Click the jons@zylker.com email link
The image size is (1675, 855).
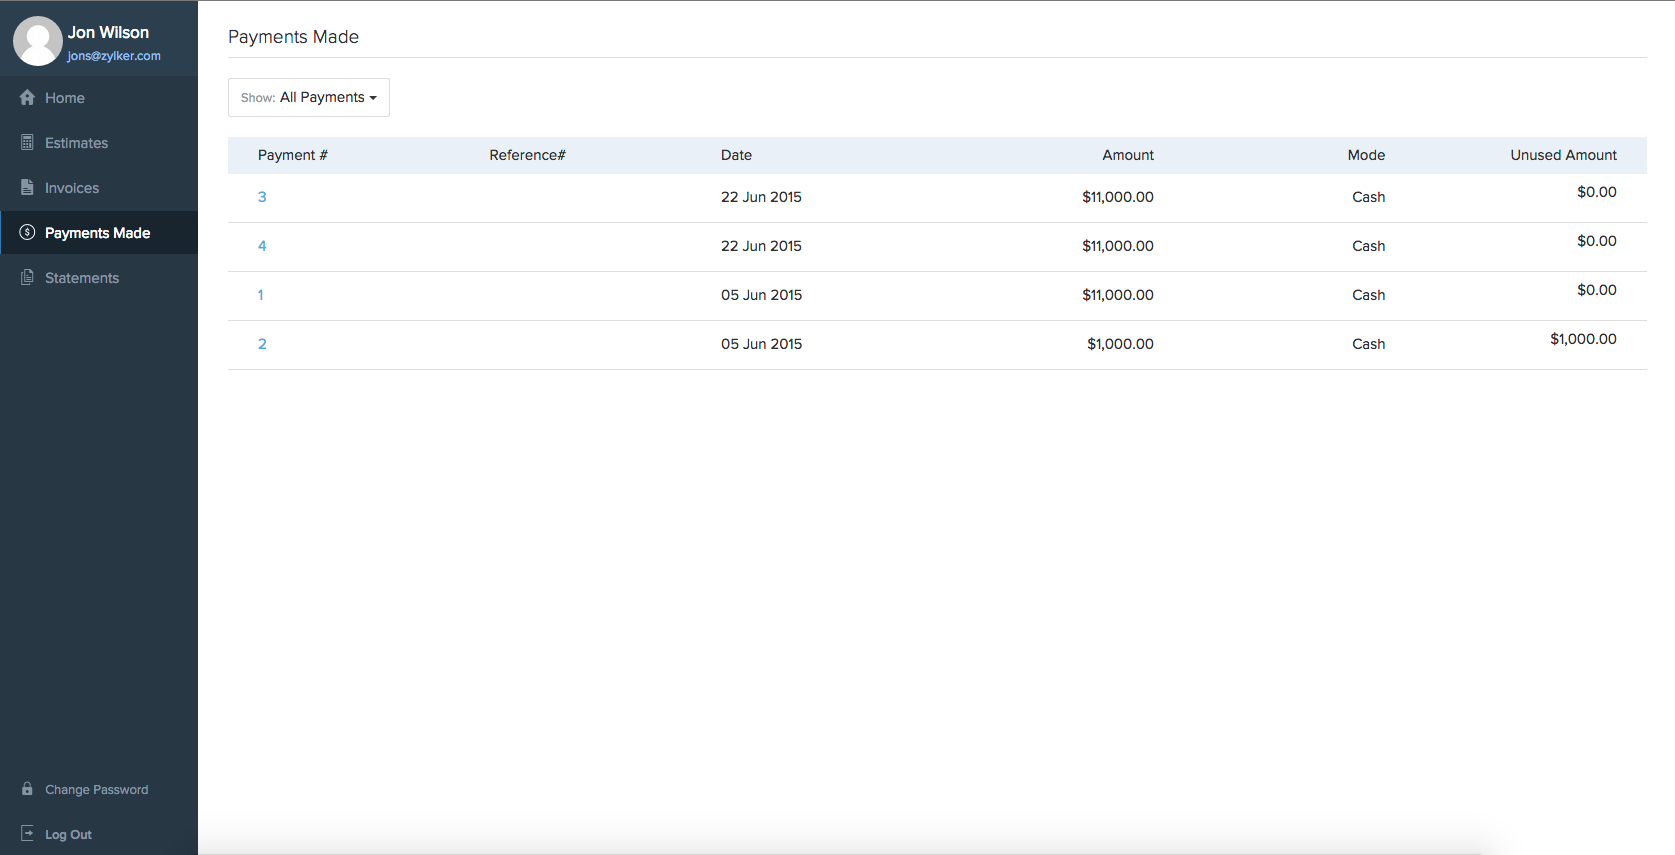point(114,56)
